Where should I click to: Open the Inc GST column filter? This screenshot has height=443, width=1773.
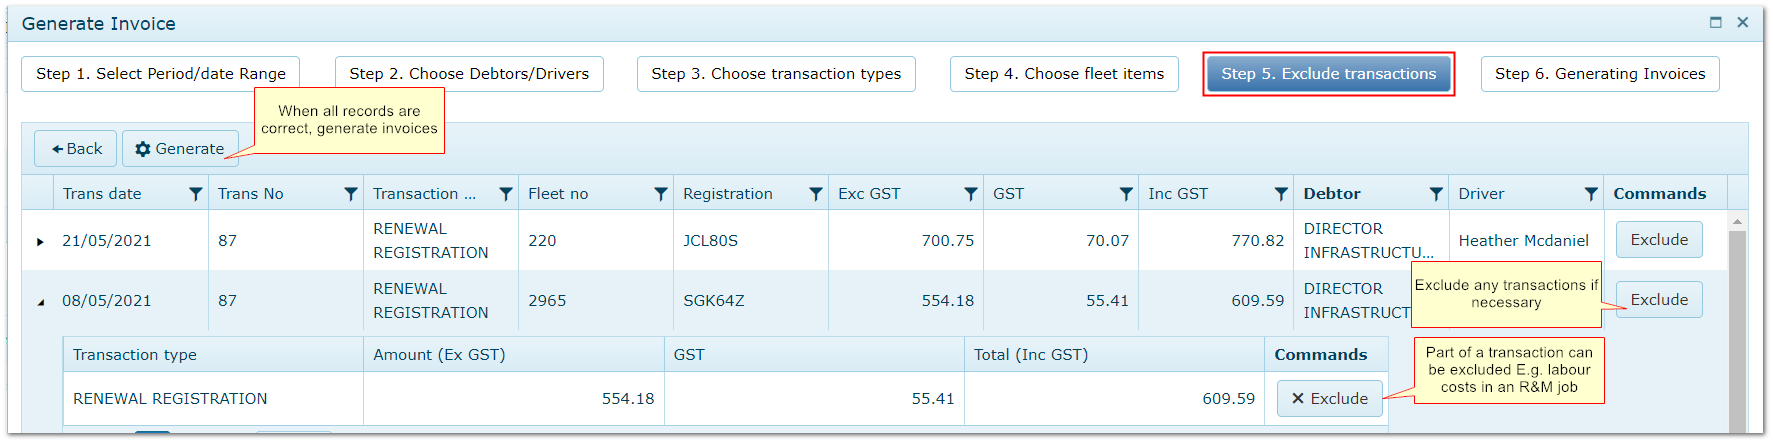(1281, 194)
